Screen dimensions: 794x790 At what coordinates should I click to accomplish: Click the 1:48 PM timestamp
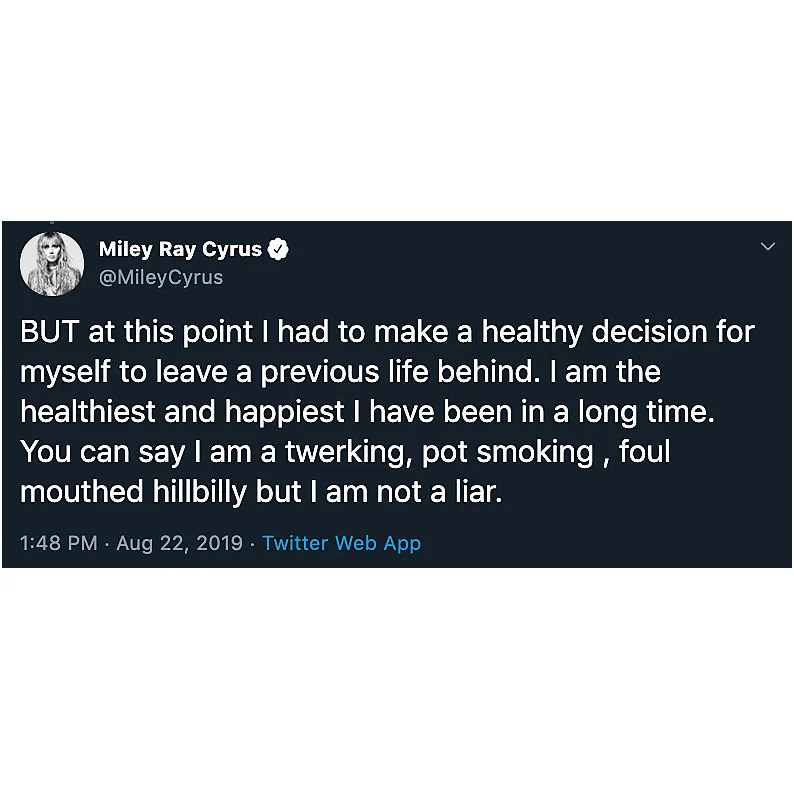[59, 543]
